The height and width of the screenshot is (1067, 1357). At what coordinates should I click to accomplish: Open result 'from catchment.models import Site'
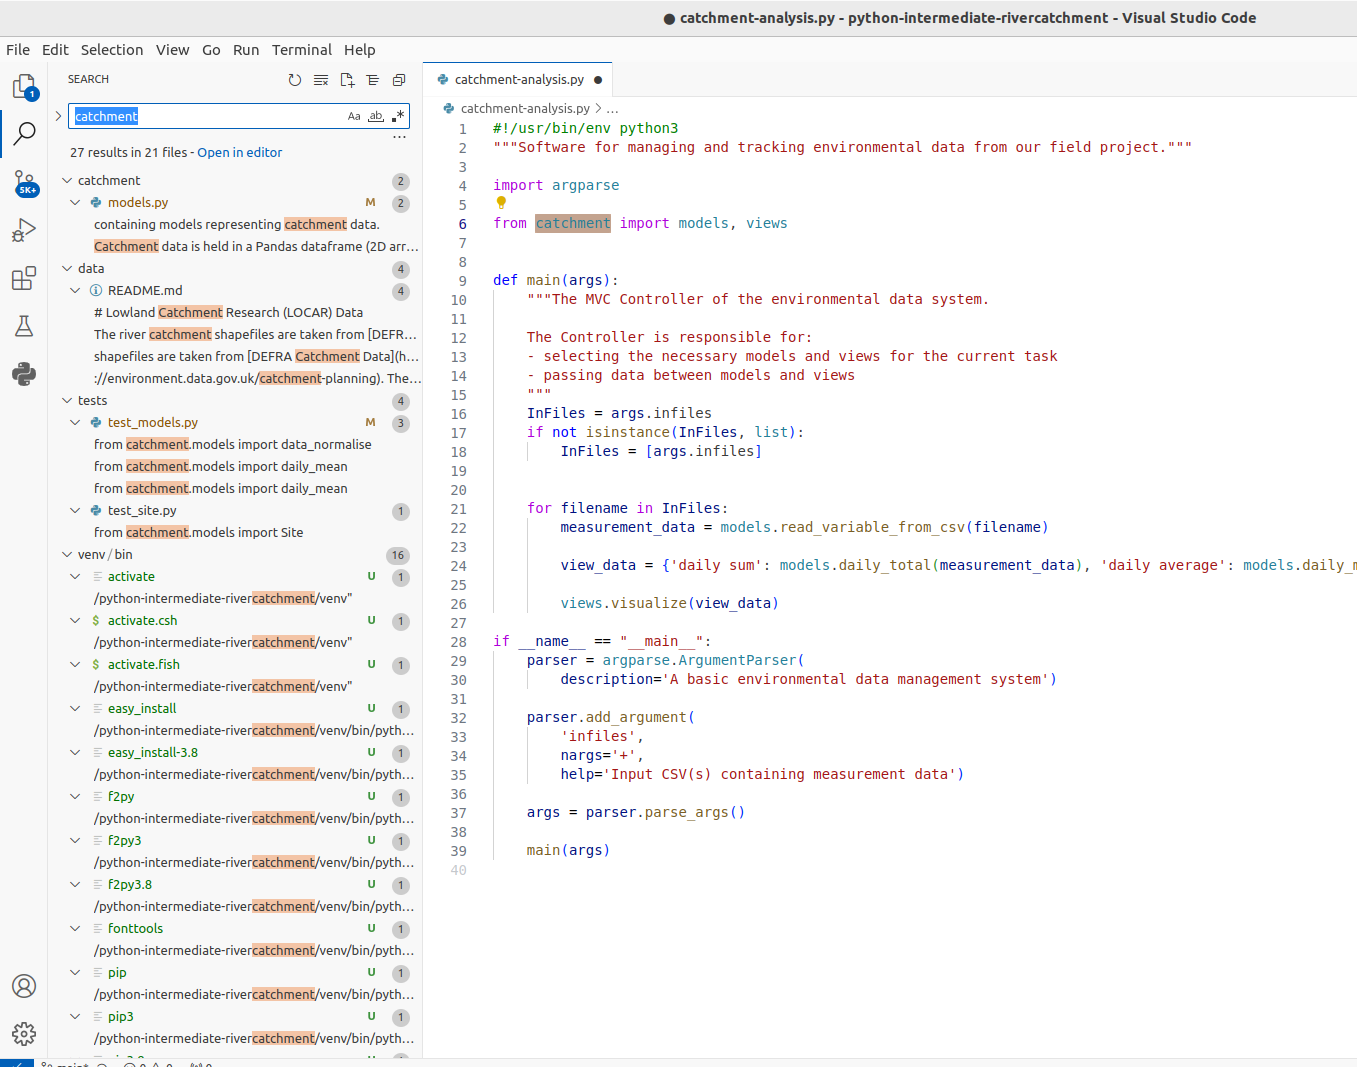(x=199, y=533)
